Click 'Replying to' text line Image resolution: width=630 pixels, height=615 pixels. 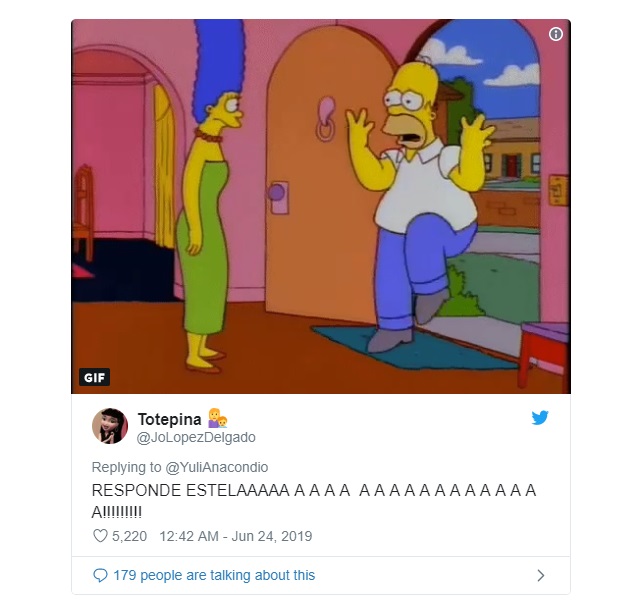180,467
